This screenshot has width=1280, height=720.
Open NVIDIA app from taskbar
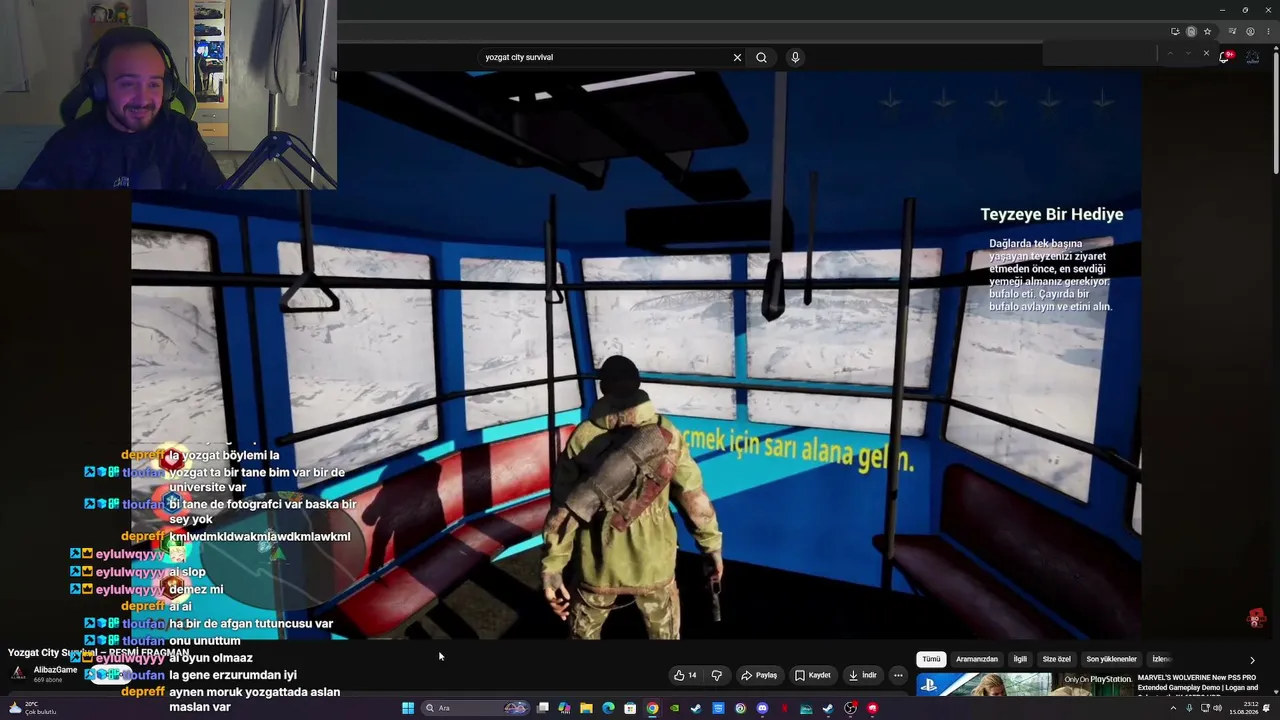pos(674,708)
